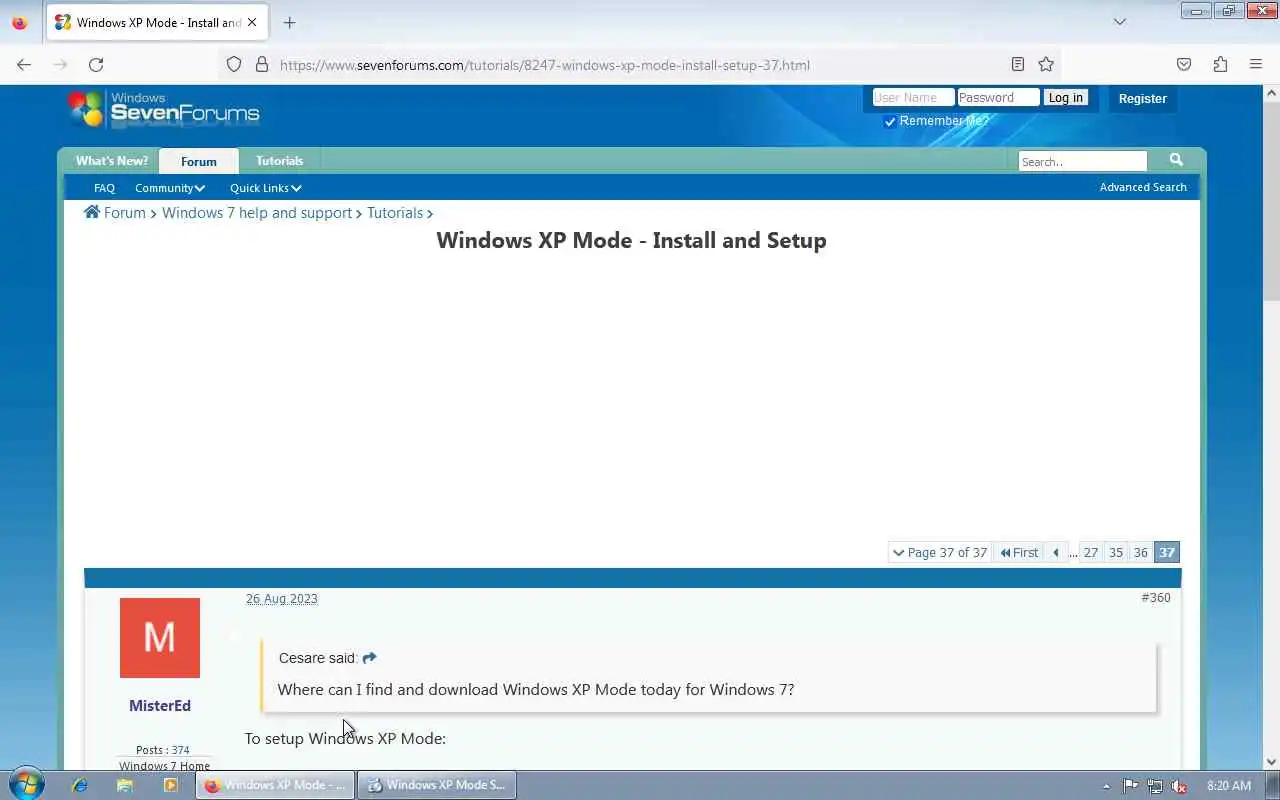The width and height of the screenshot is (1280, 800).
Task: Select the Firefox Windows XP Mode taskbar button
Action: pos(275,785)
